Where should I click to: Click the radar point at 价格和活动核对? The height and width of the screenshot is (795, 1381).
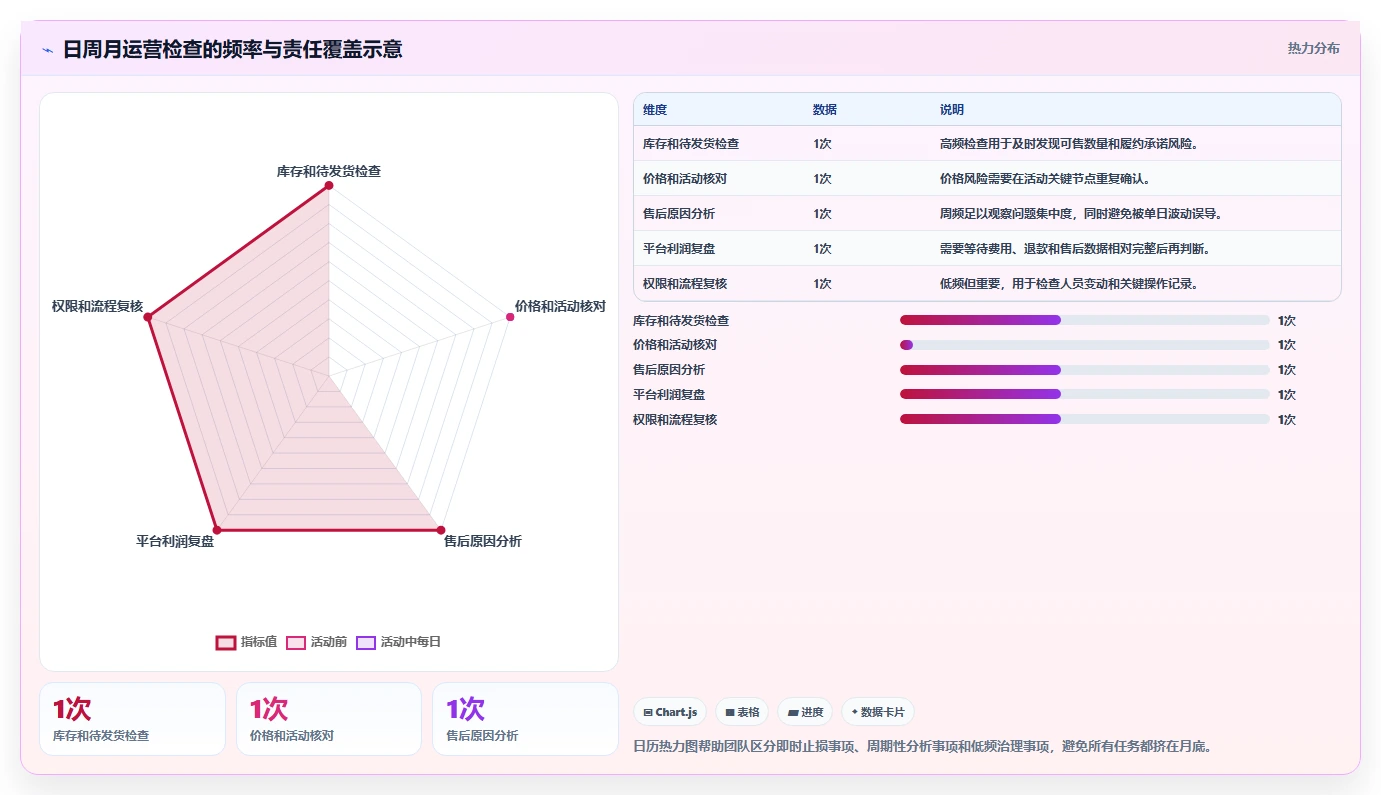[x=510, y=317]
